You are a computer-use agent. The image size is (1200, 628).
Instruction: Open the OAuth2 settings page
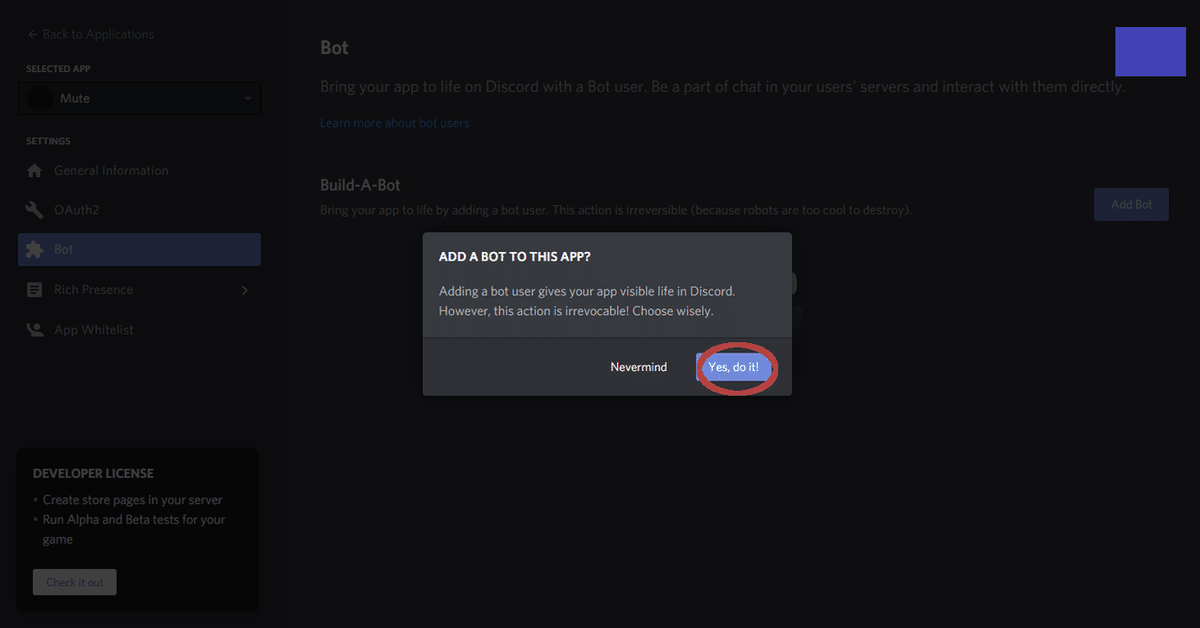point(77,210)
